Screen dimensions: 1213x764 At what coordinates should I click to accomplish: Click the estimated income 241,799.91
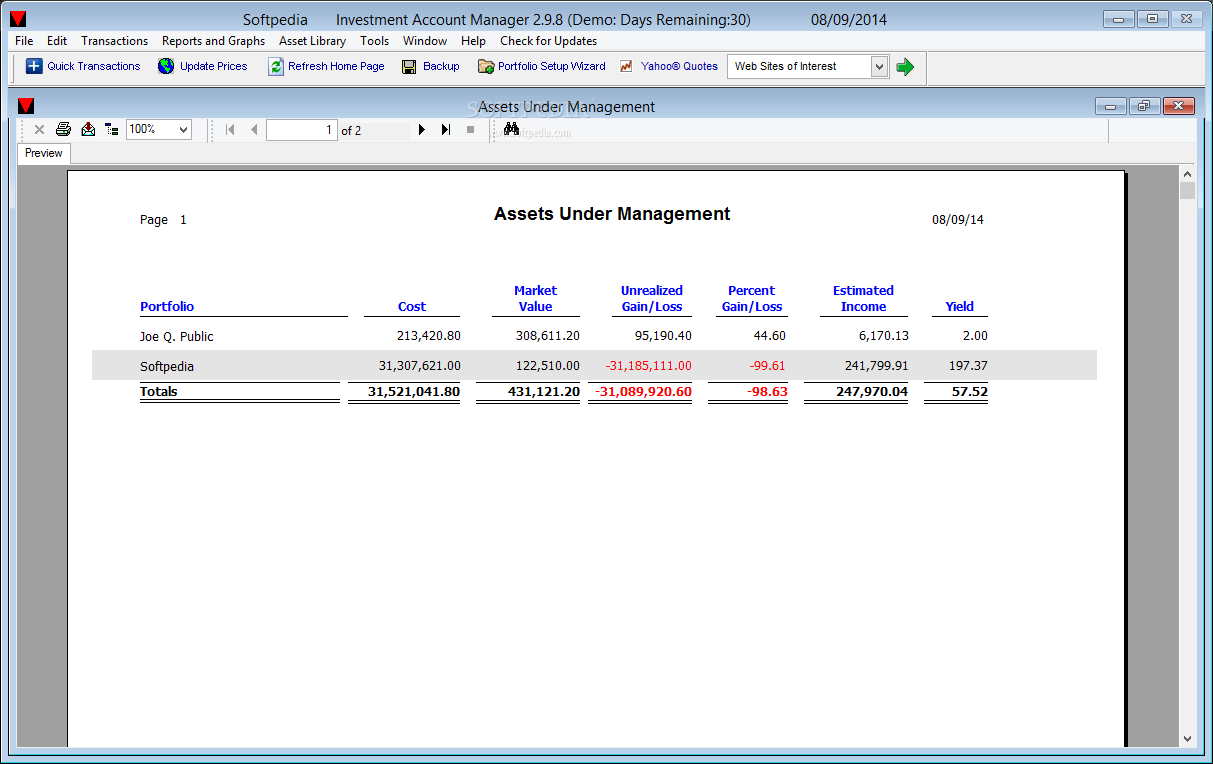875,366
